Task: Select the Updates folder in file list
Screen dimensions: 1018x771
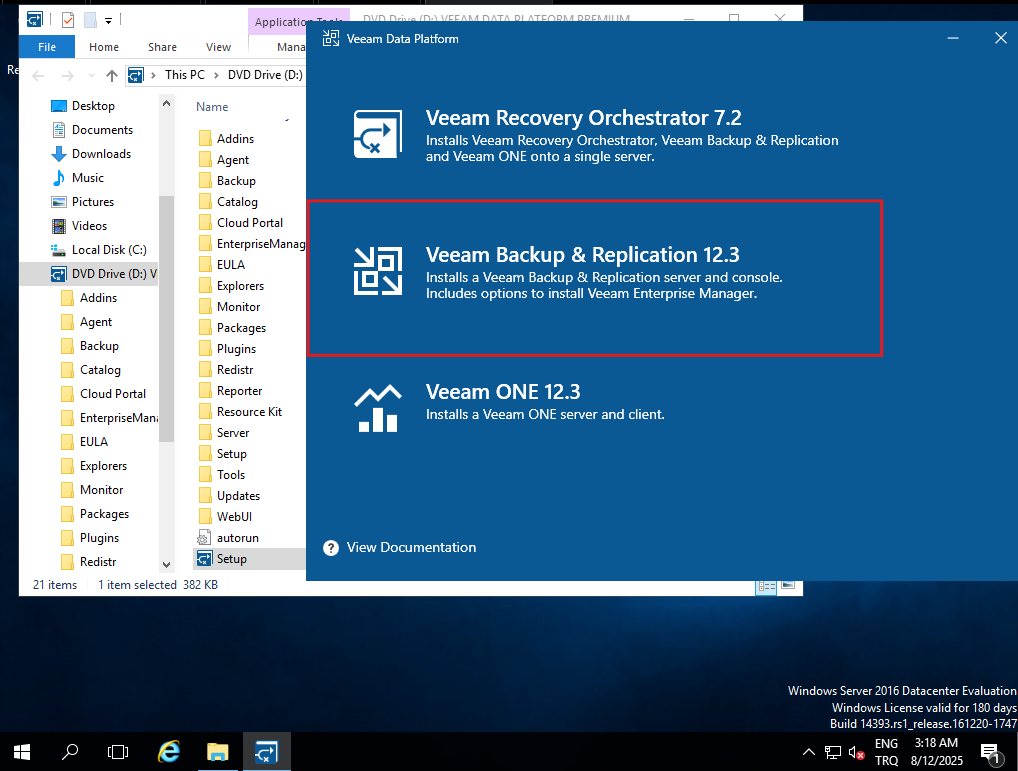Action: (238, 496)
